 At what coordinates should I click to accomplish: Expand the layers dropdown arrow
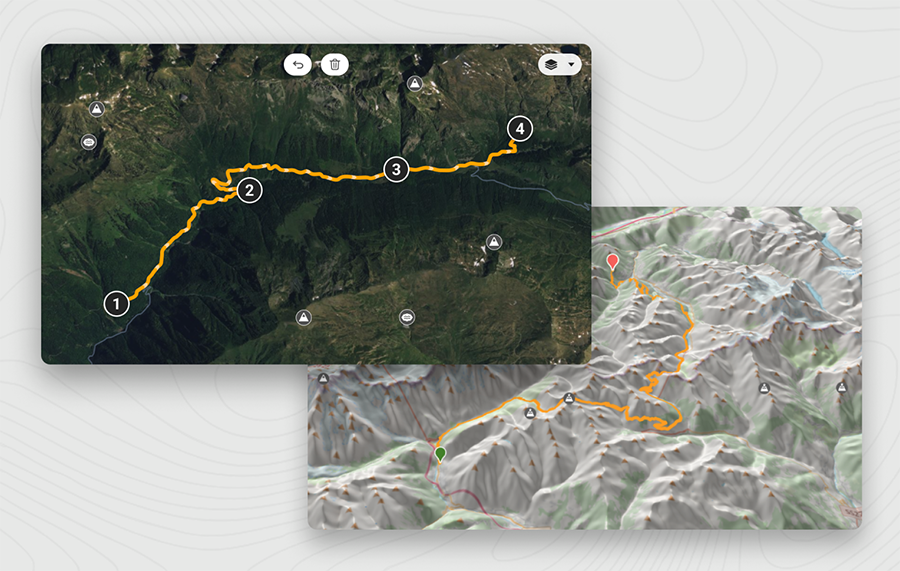coord(571,64)
